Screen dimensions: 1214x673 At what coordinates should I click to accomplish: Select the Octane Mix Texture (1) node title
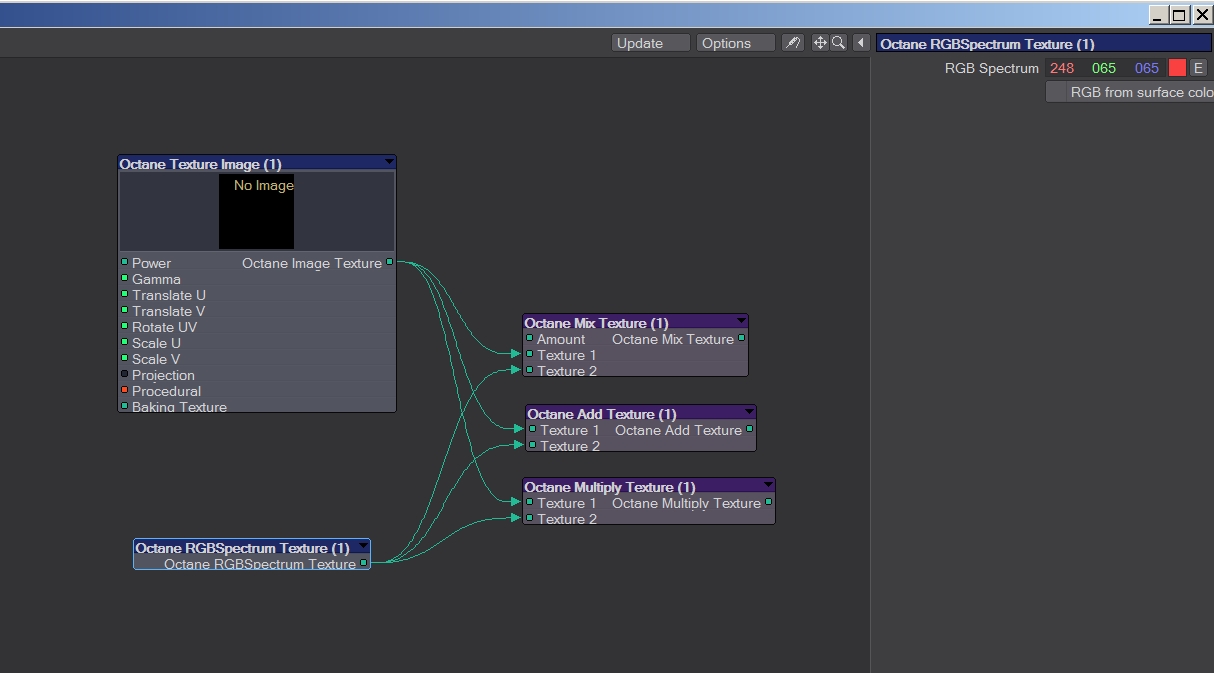596,323
